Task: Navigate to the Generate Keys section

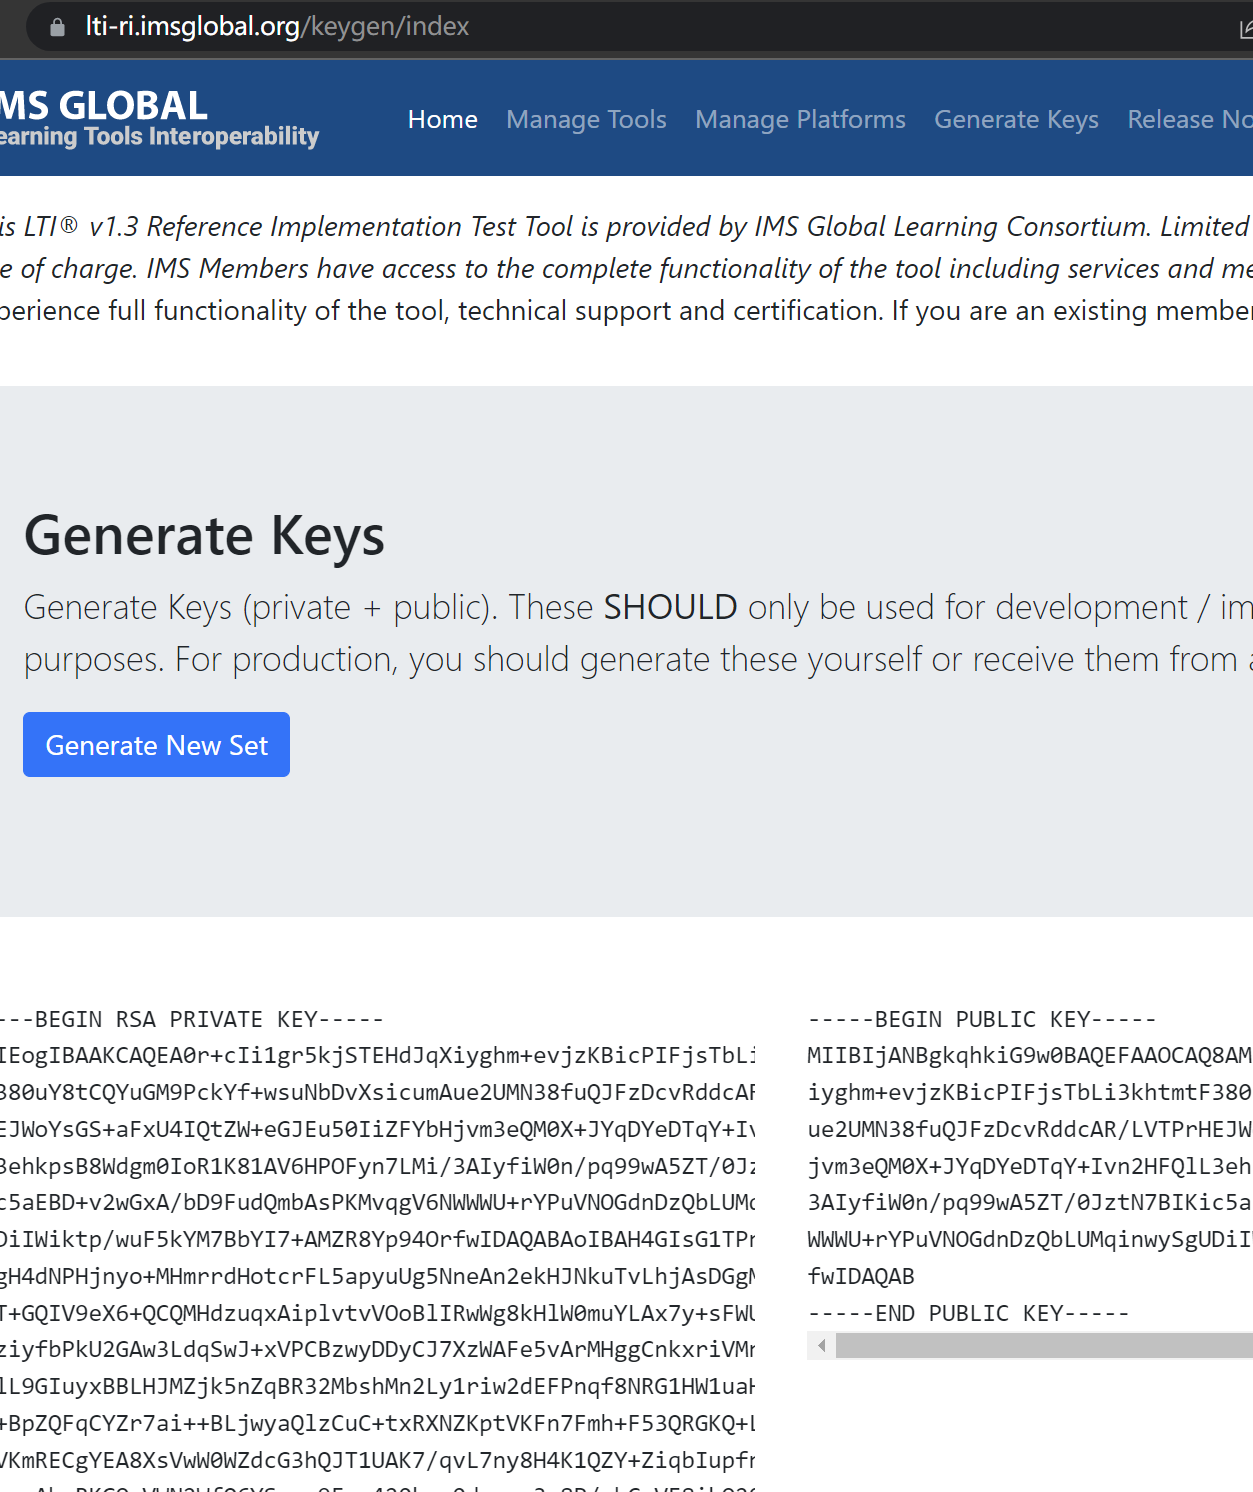Action: [x=1016, y=119]
